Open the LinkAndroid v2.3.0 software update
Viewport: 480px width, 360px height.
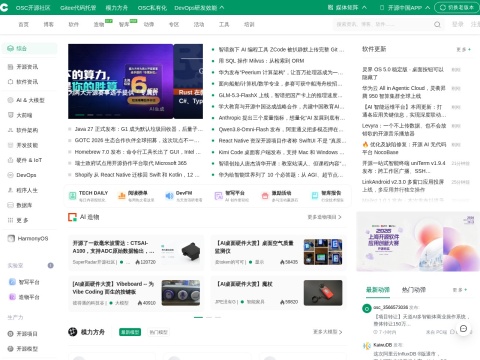[x=403, y=186]
